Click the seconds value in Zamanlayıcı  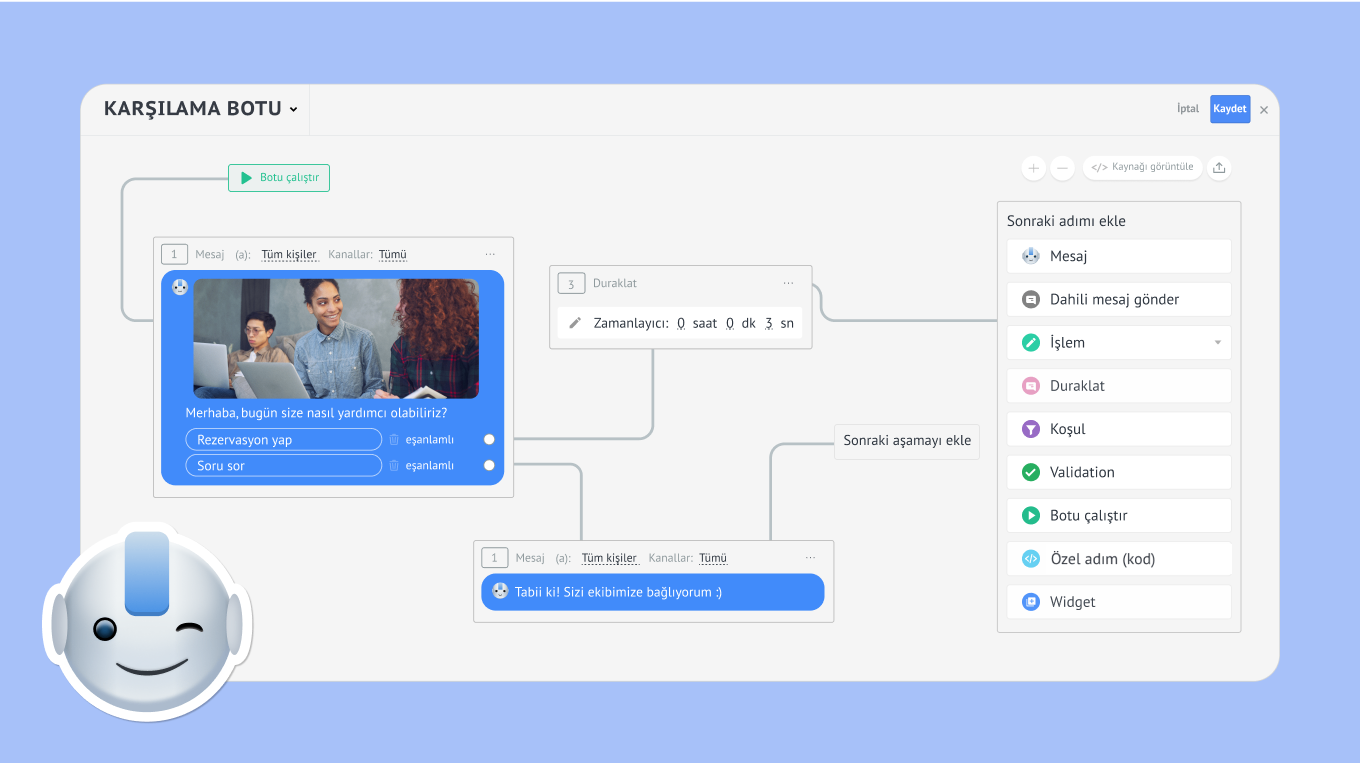pyautogui.click(x=768, y=324)
